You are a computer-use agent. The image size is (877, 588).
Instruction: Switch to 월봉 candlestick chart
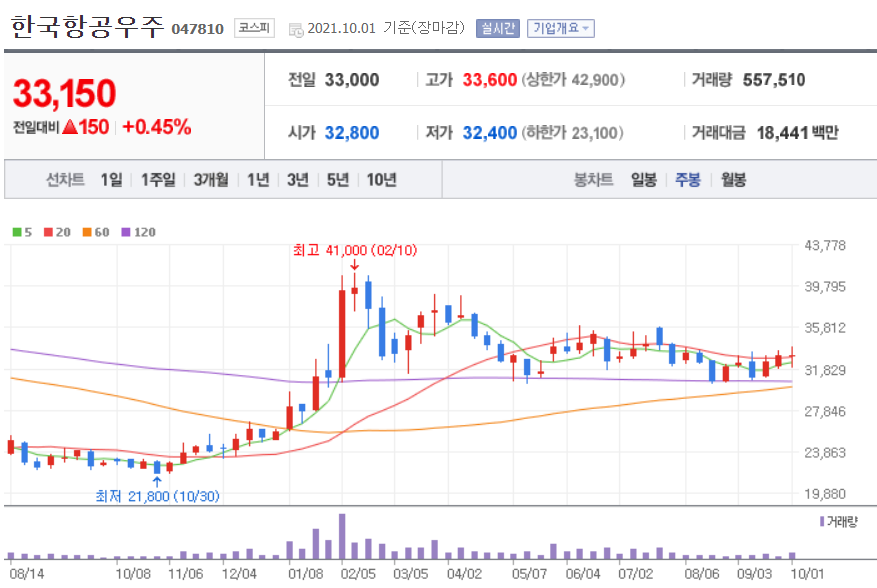coord(733,180)
